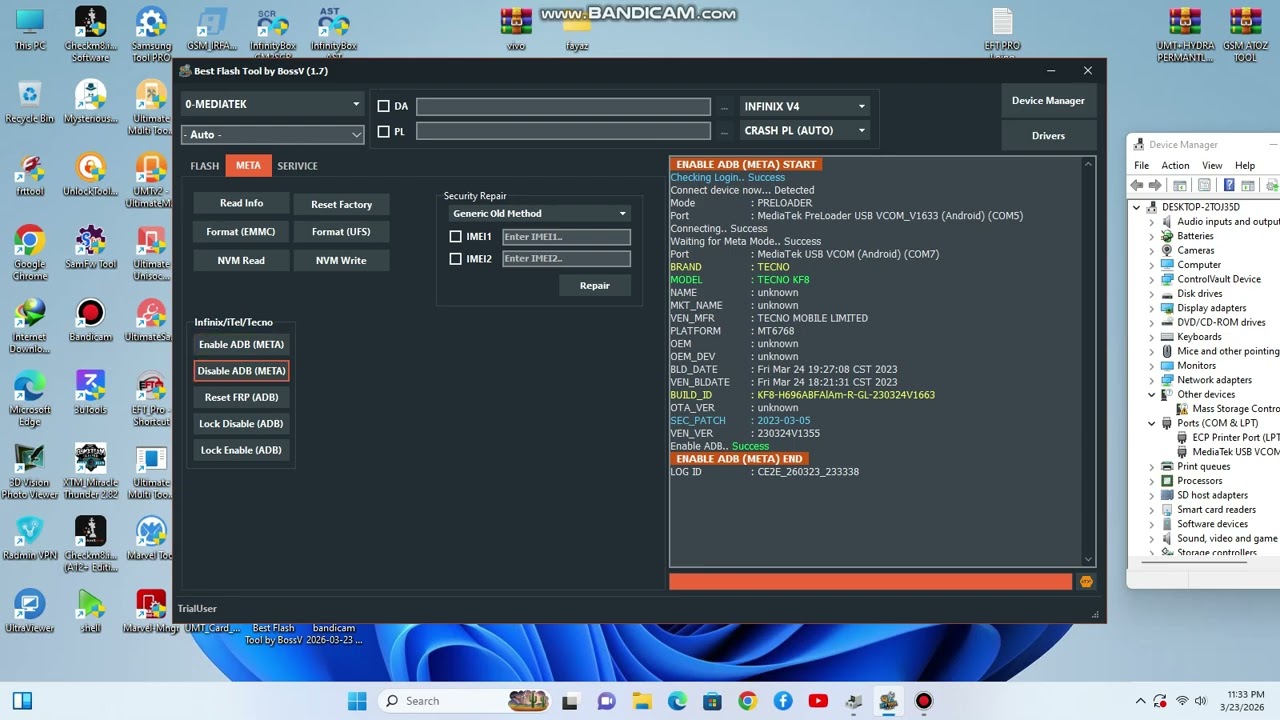This screenshot has width=1280, height=720.
Task: Click the Drivers button
Action: (x=1048, y=136)
